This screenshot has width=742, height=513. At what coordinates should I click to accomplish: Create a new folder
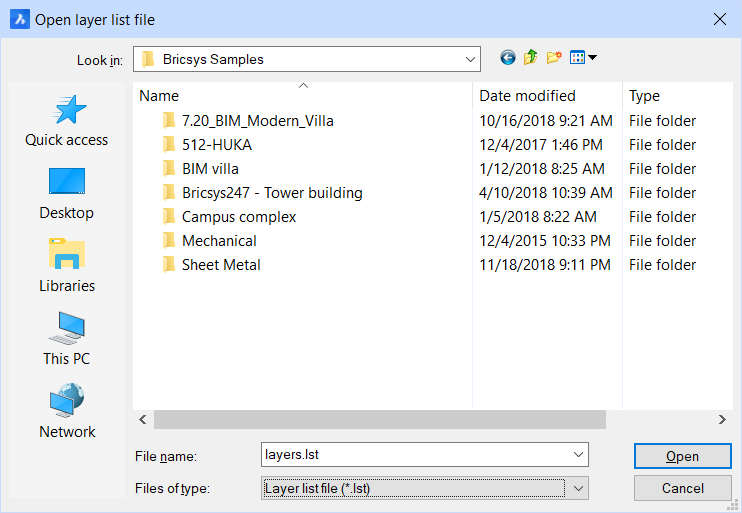click(x=553, y=58)
